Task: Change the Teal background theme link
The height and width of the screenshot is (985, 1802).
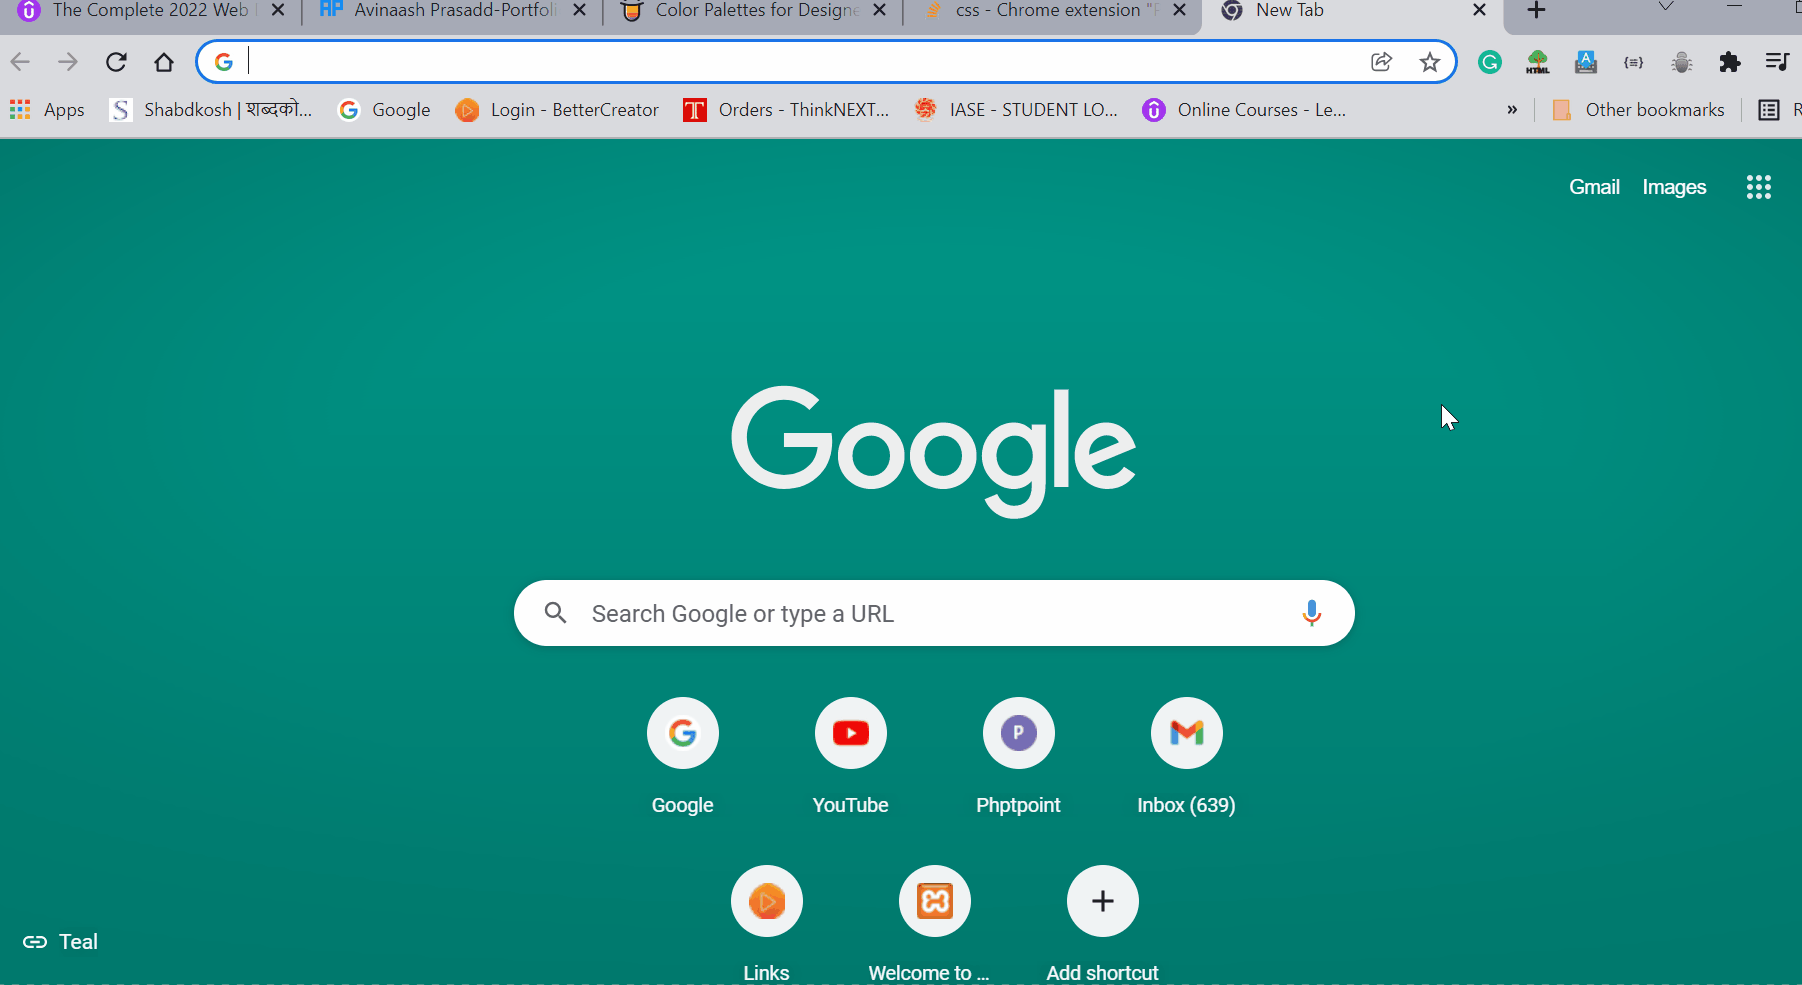Action: (x=60, y=941)
